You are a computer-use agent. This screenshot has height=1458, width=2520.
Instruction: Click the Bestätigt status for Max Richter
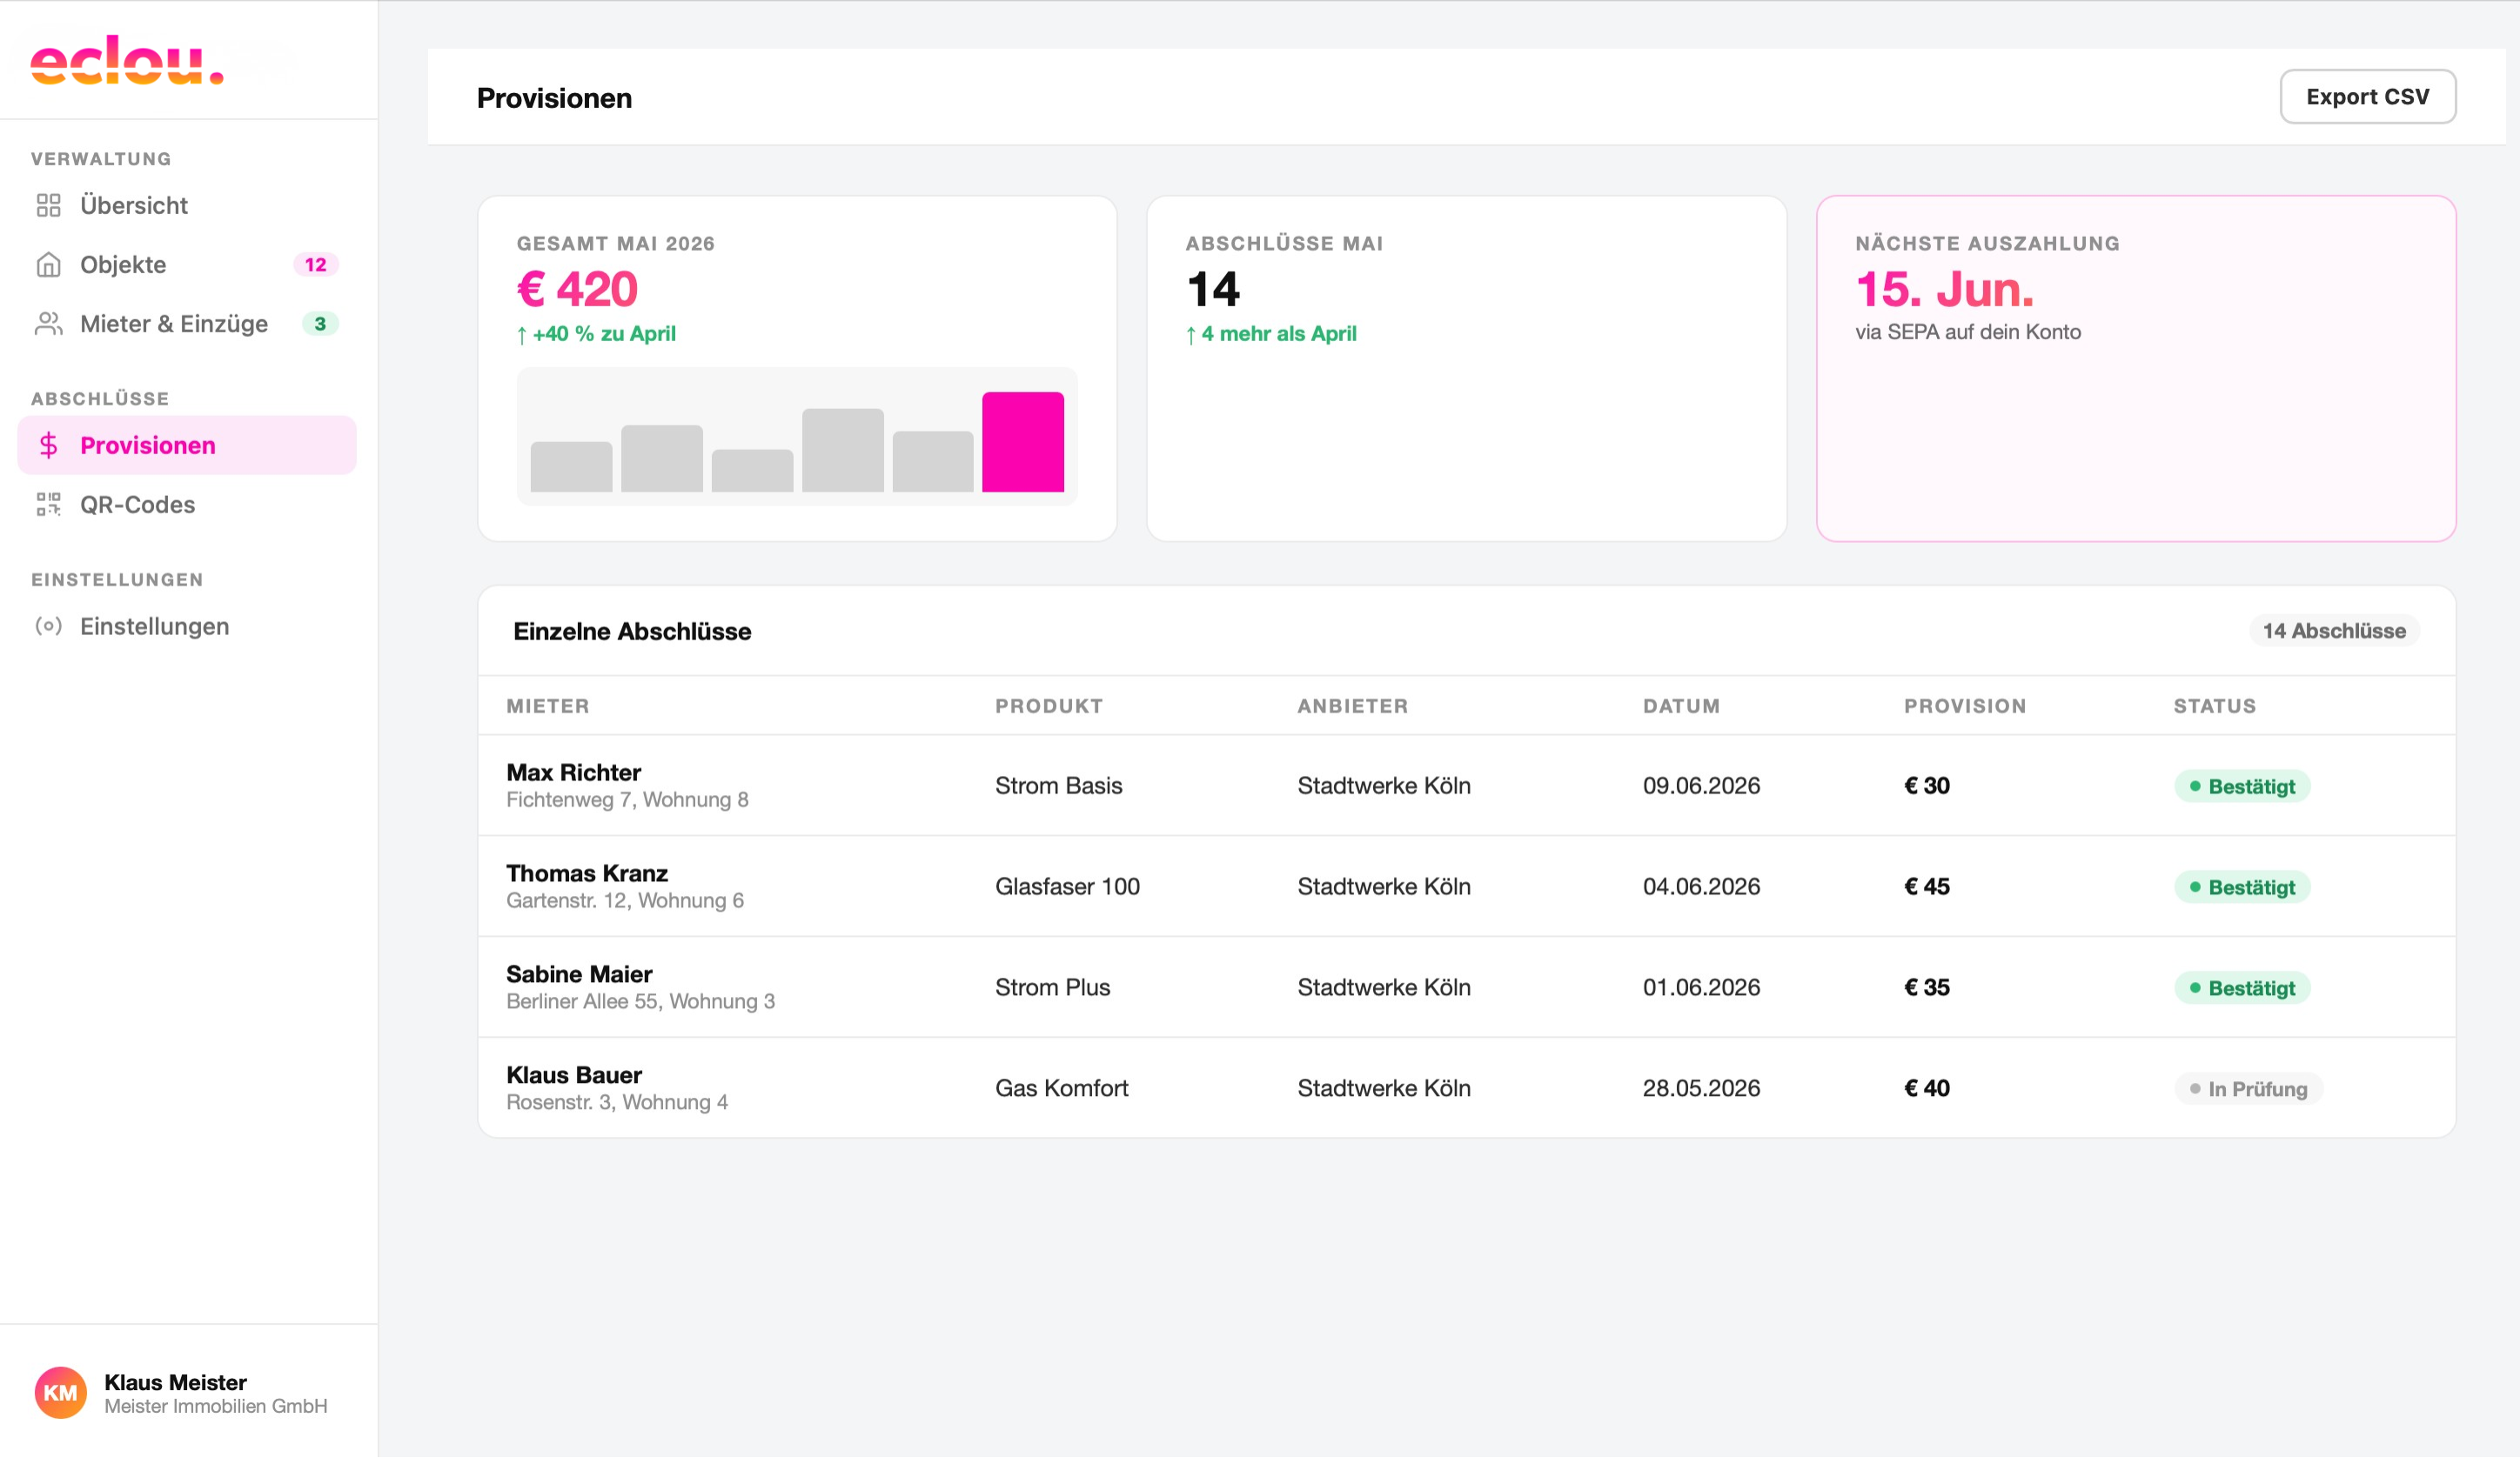tap(2241, 786)
